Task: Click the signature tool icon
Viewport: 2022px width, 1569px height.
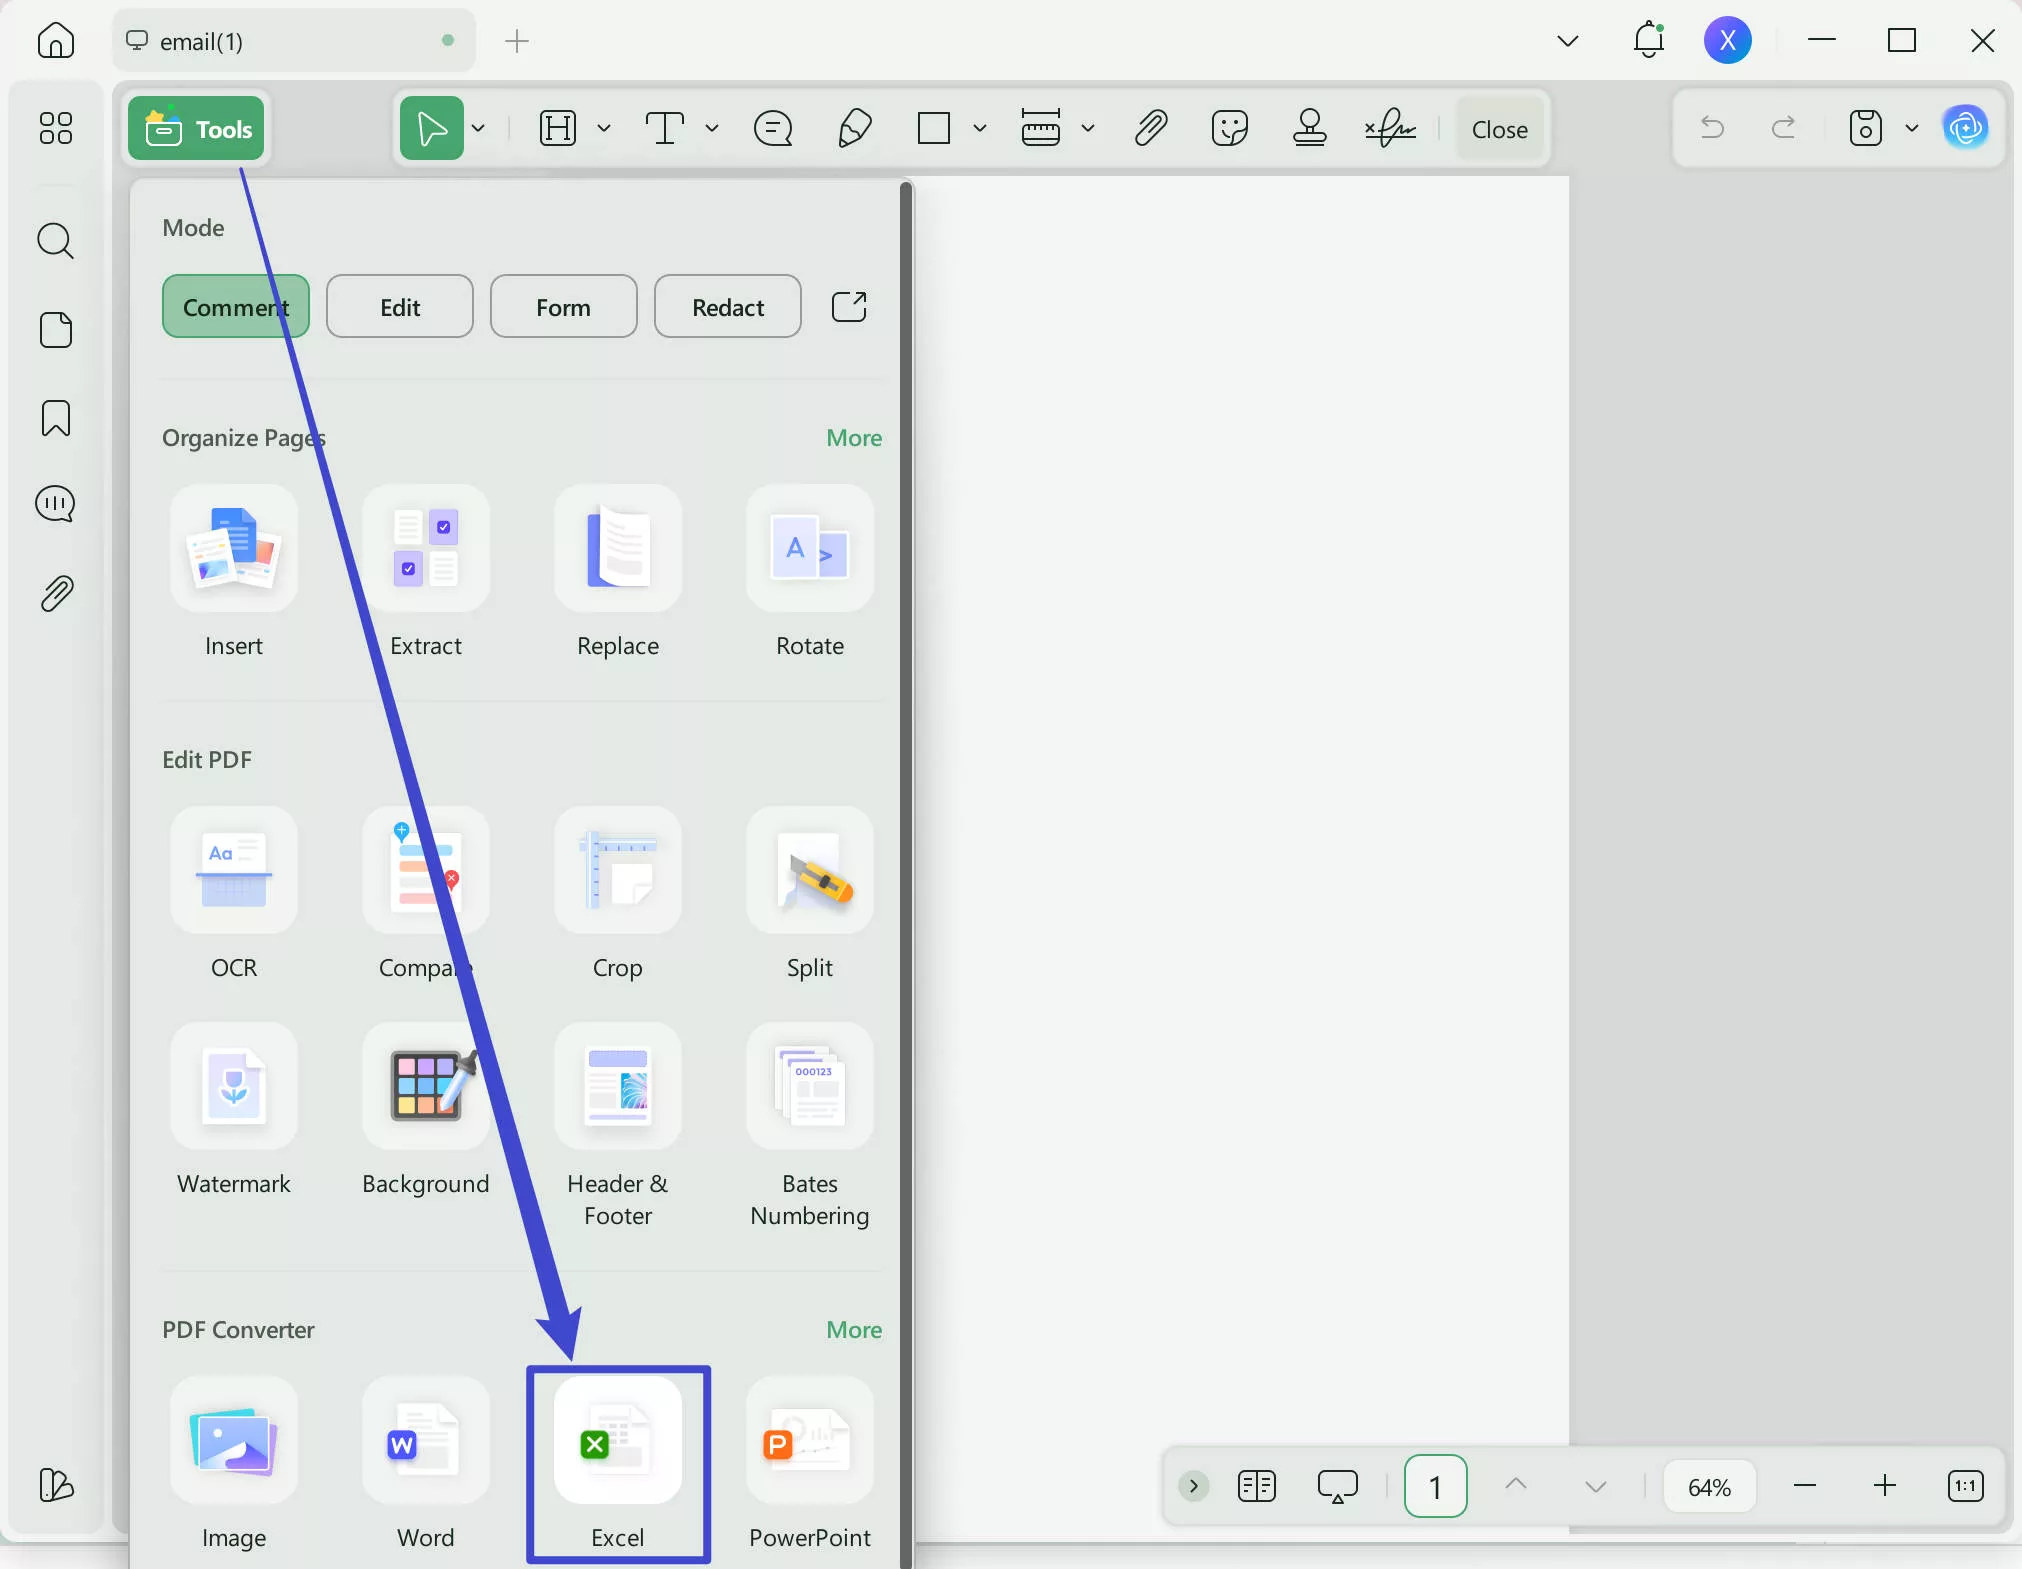Action: [x=1390, y=129]
